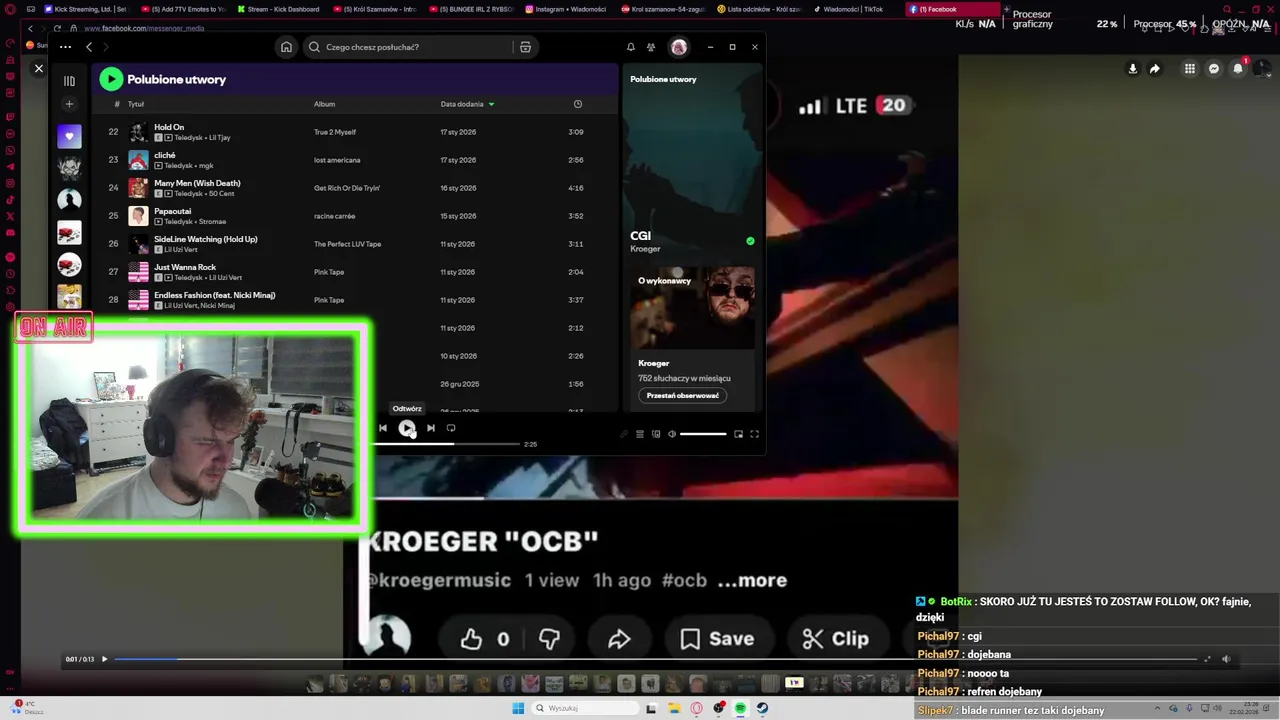
Task: Open the Spotify queue icon
Action: click(640, 434)
